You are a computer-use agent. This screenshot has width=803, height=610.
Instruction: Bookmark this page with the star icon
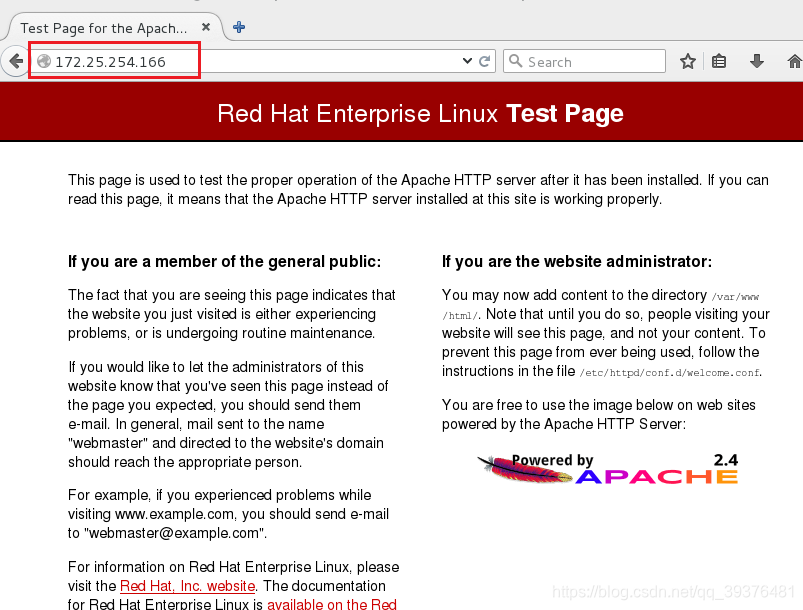click(688, 61)
